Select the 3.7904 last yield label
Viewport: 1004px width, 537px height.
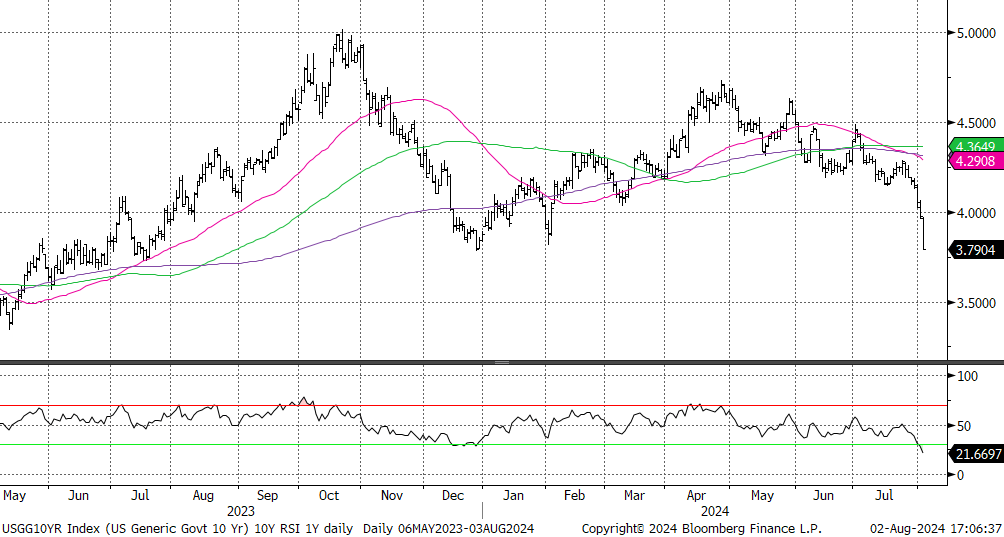pos(975,250)
